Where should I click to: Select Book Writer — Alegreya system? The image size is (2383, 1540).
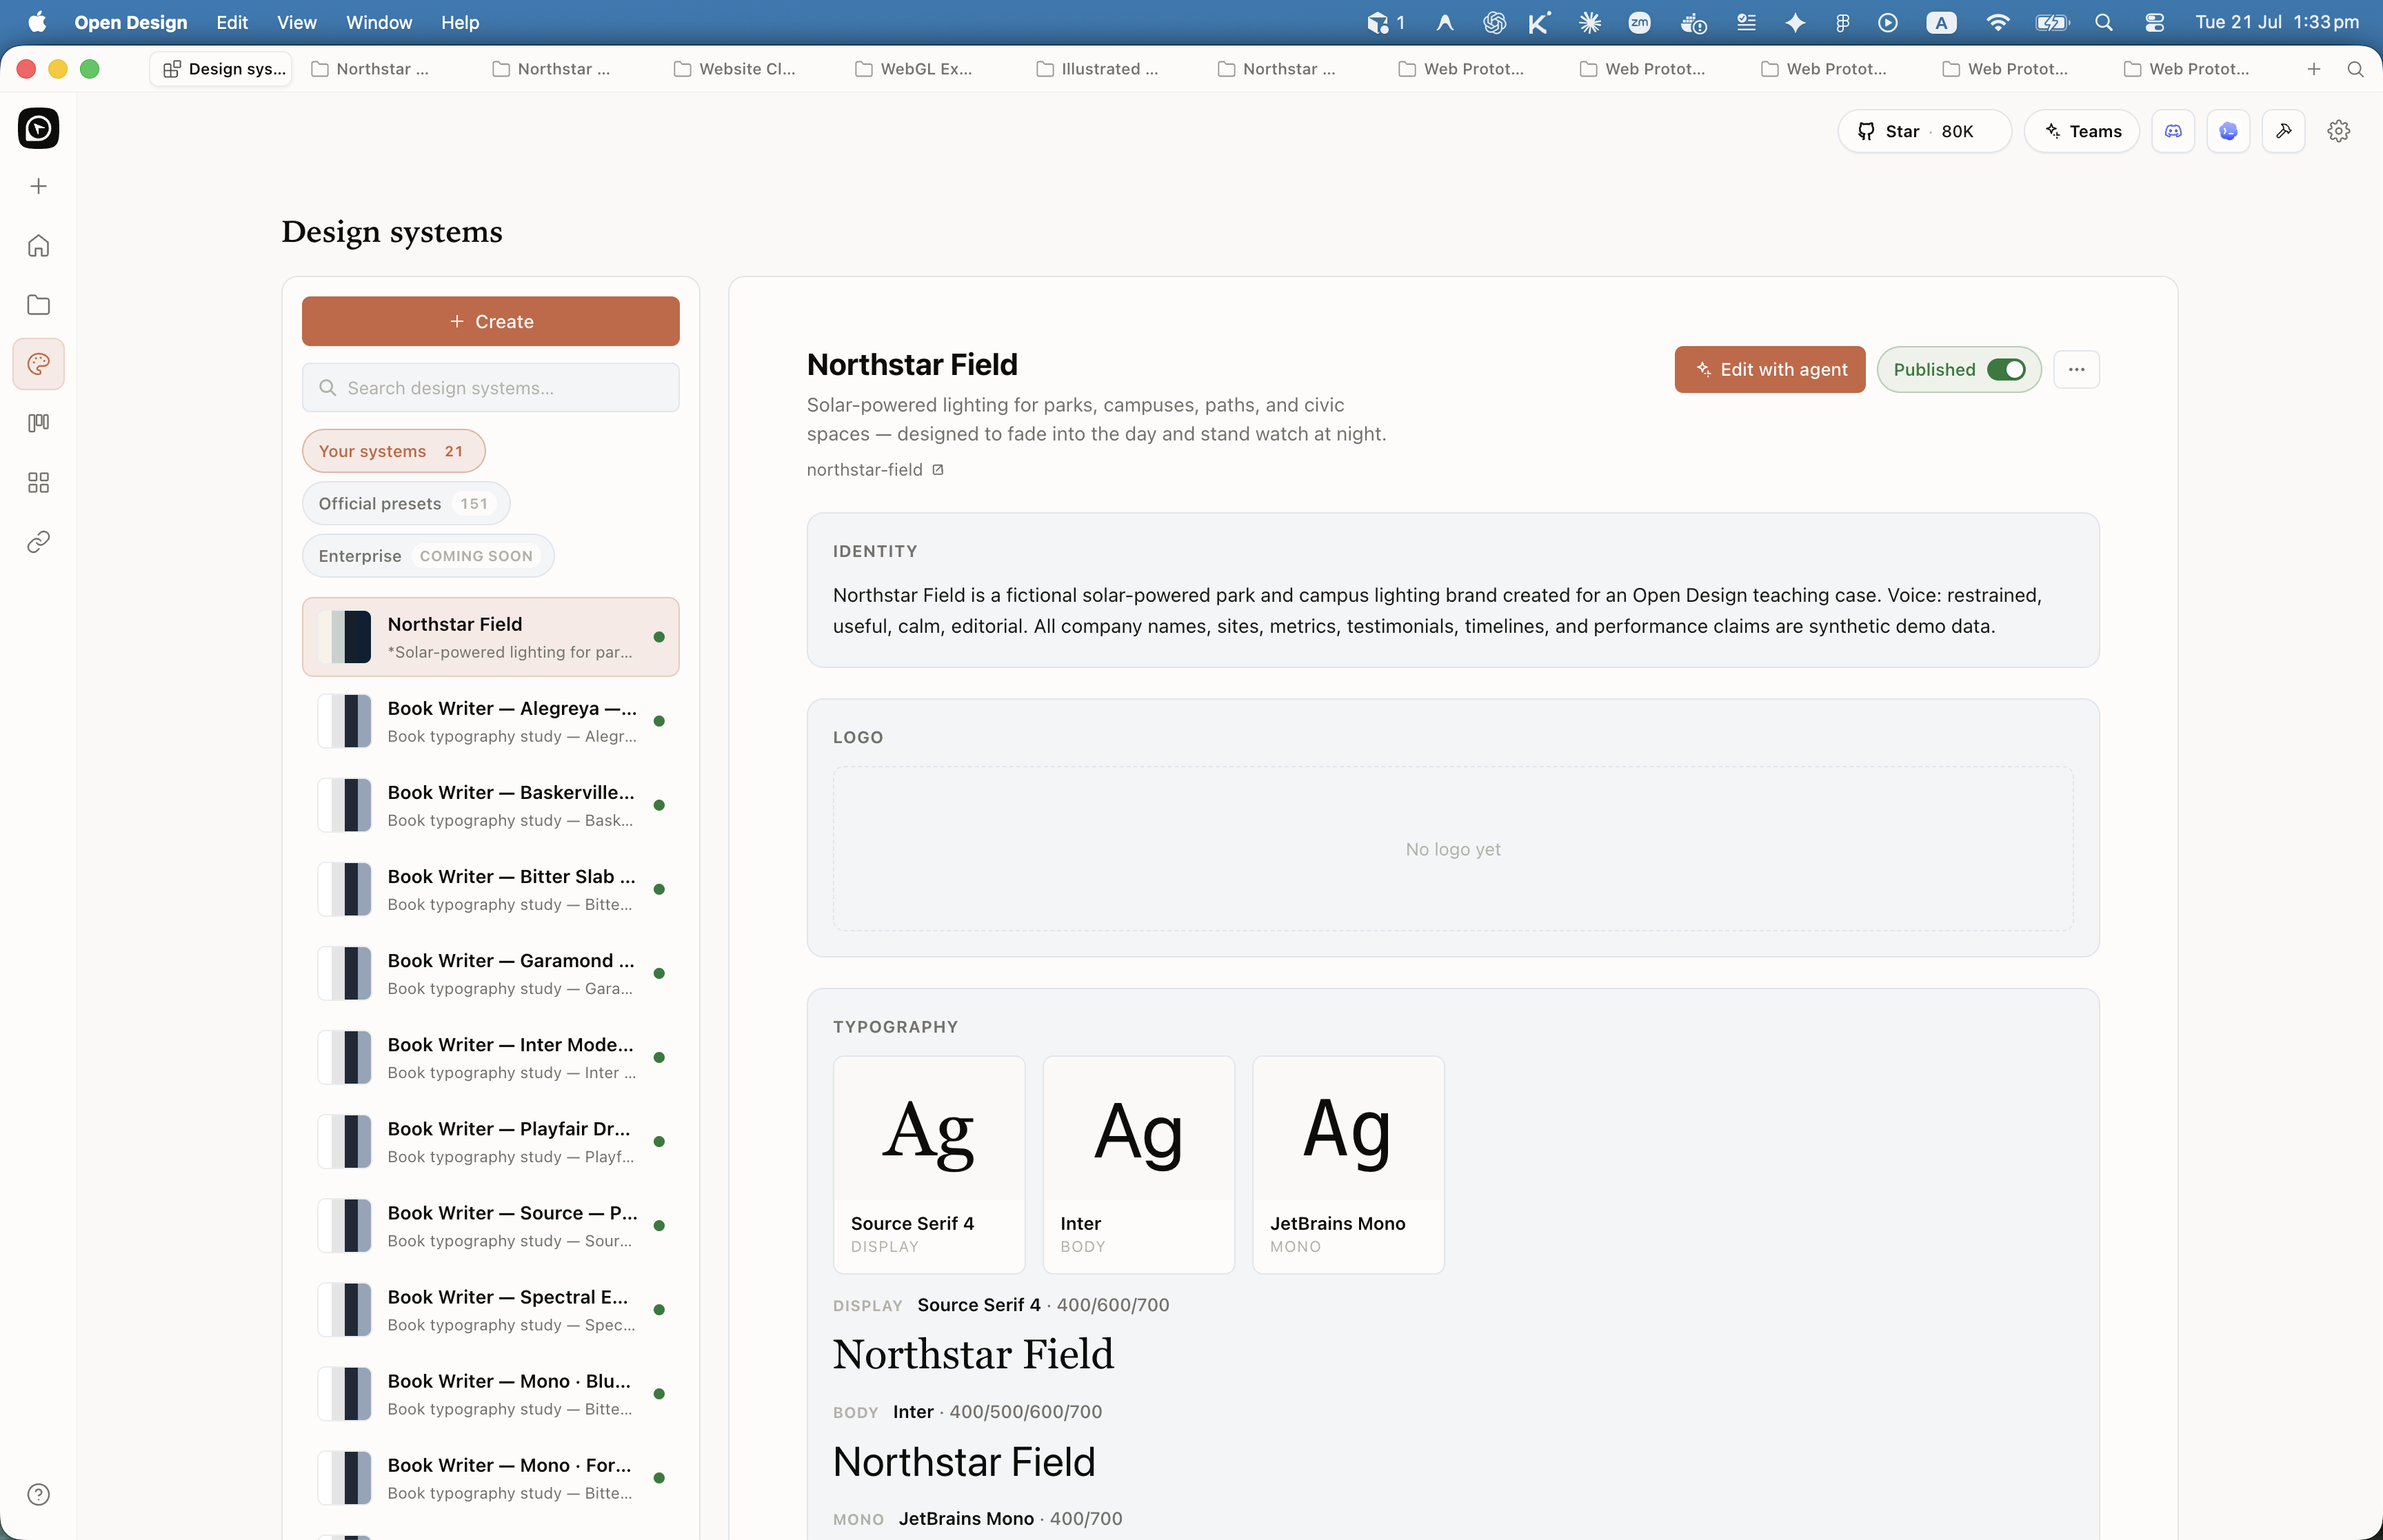point(491,721)
